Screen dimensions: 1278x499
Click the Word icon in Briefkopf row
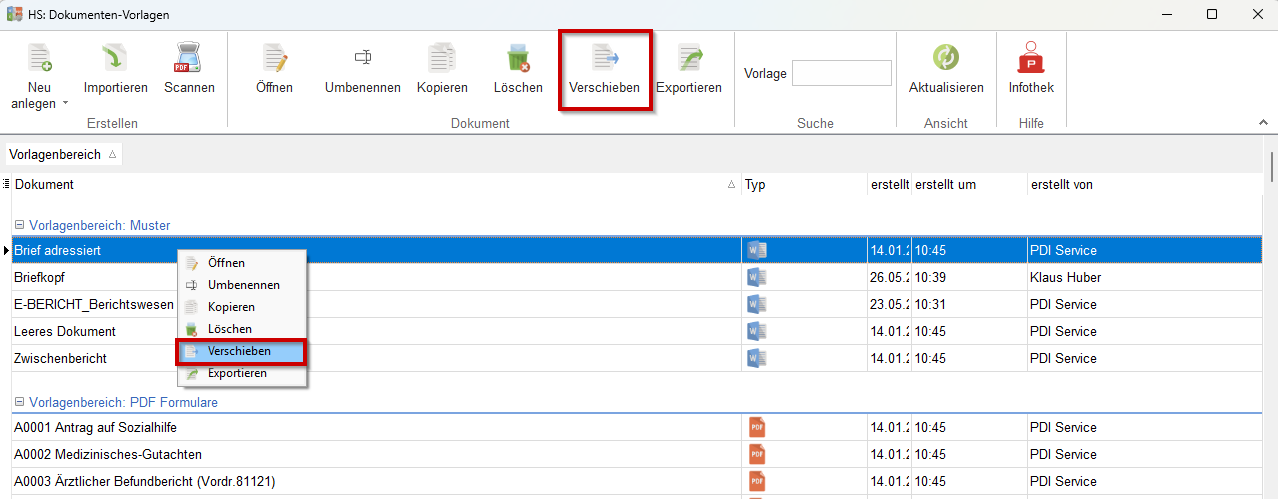pos(757,277)
